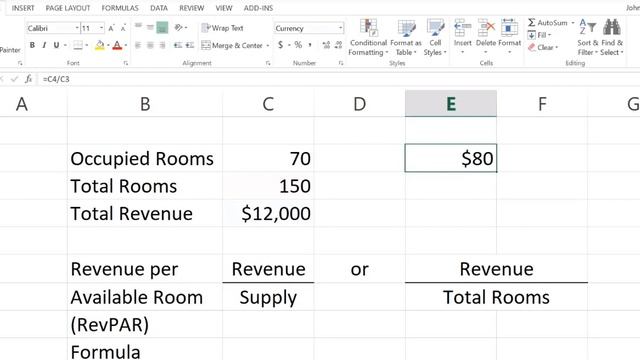Open the Currency number format dropdown
This screenshot has height=360, width=640.
pos(340,28)
